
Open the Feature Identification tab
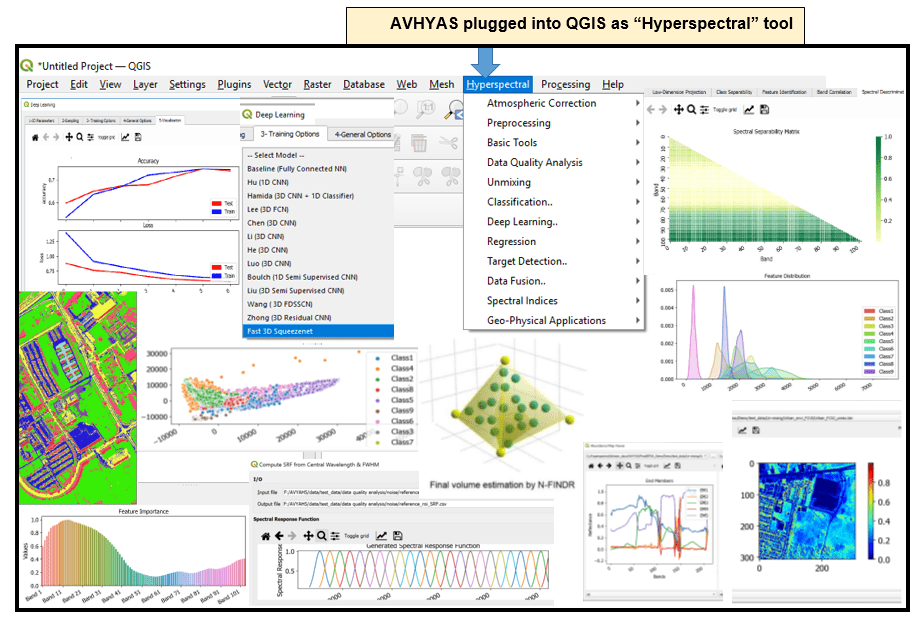(784, 92)
